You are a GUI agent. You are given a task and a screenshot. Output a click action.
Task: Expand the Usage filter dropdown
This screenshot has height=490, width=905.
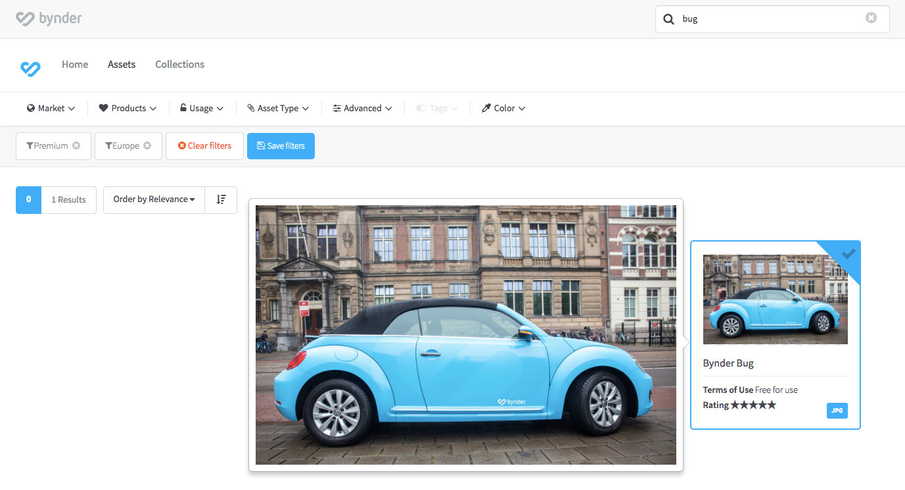(x=201, y=108)
